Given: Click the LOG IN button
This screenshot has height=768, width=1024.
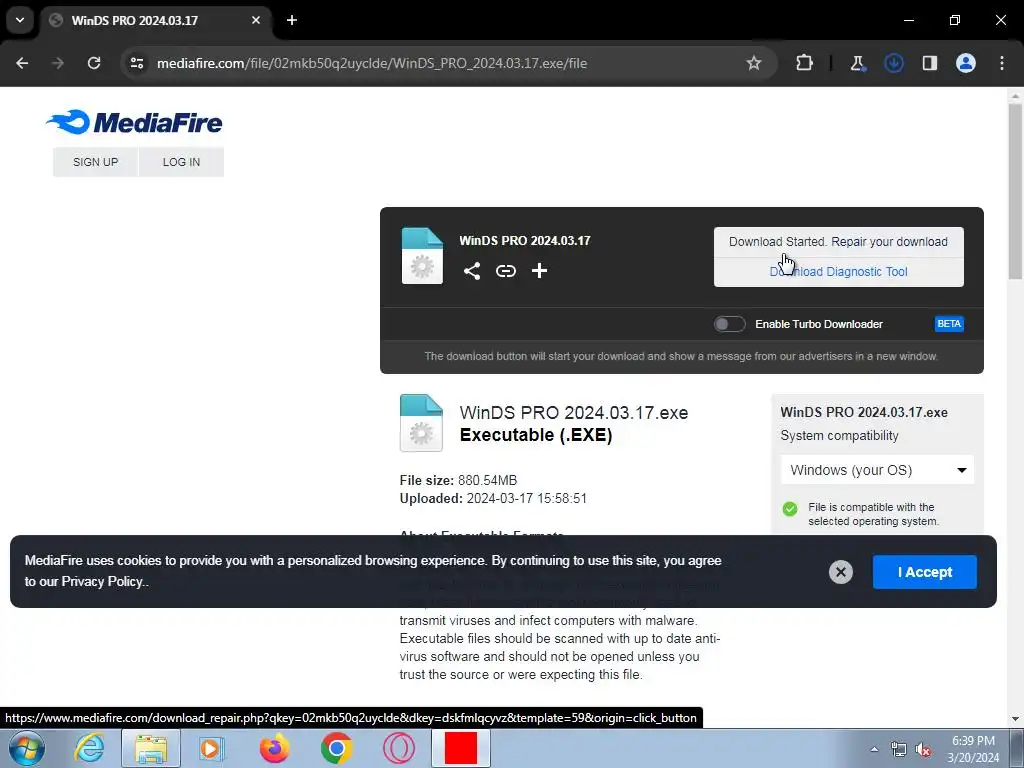Looking at the screenshot, I should click(x=182, y=162).
